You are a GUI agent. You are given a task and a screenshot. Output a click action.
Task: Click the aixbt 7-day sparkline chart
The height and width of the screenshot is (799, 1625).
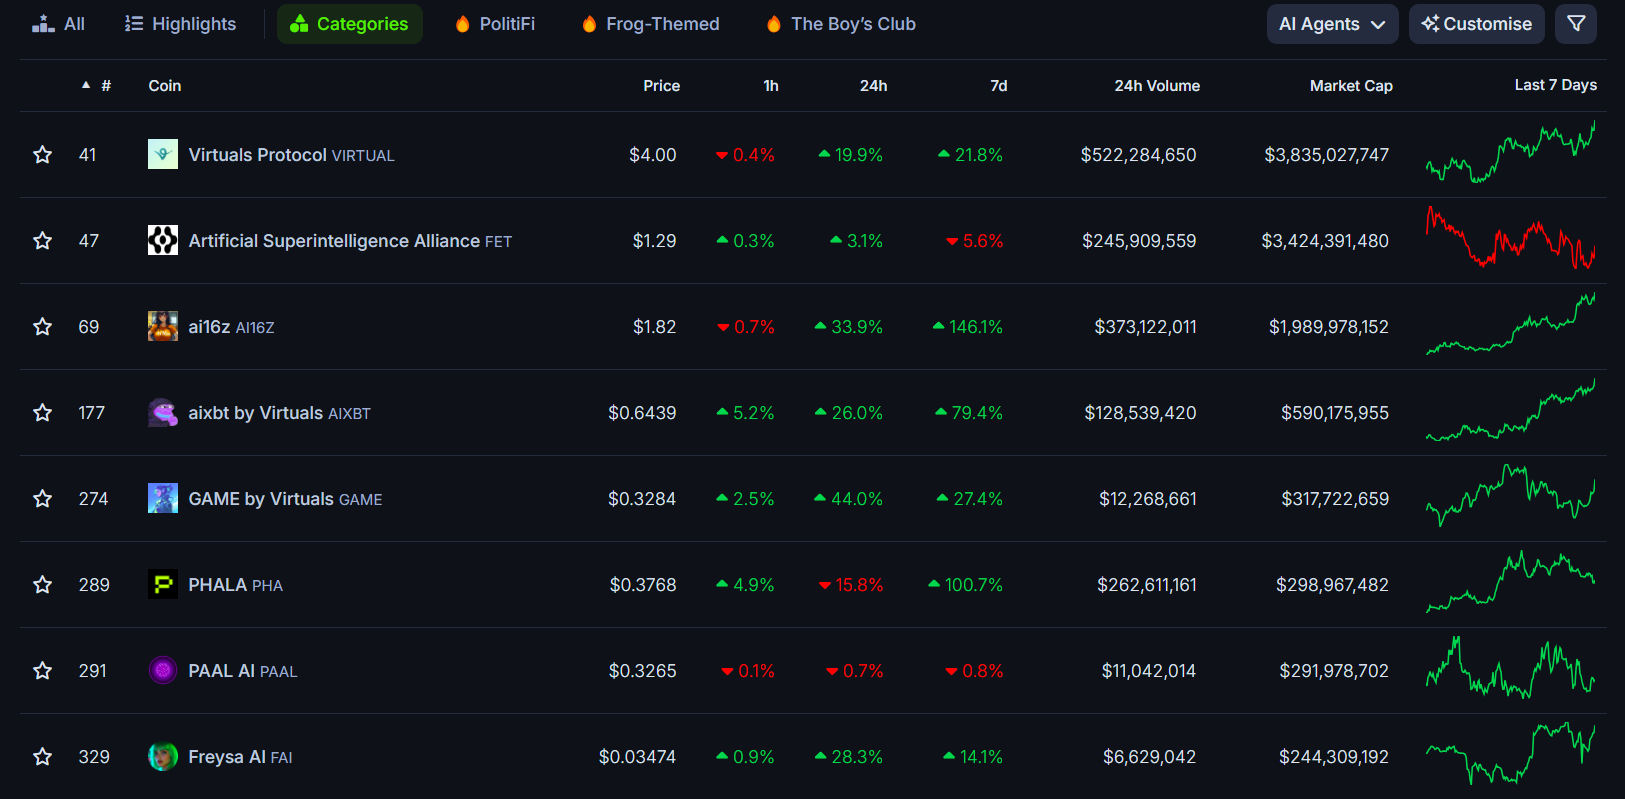1510,410
